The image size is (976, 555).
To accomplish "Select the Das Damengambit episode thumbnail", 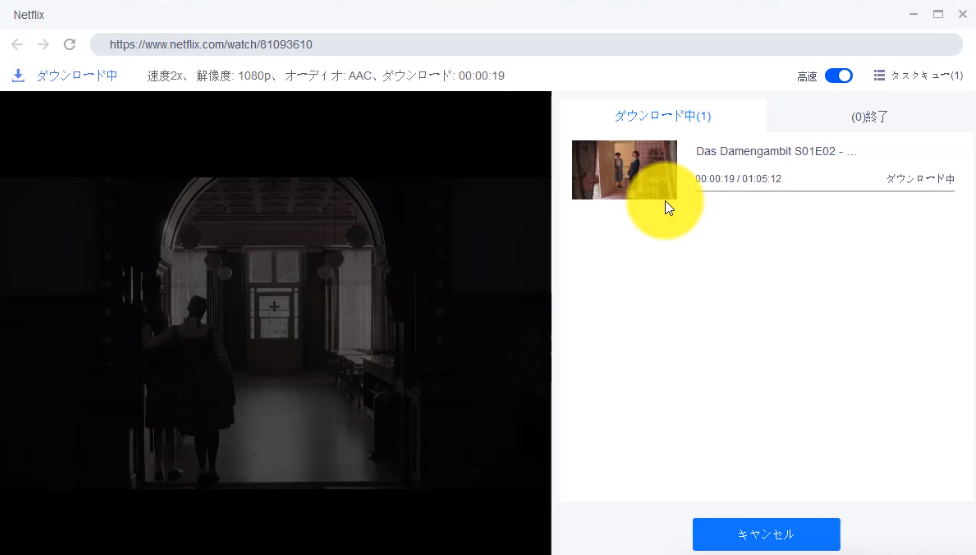I will (x=624, y=170).
